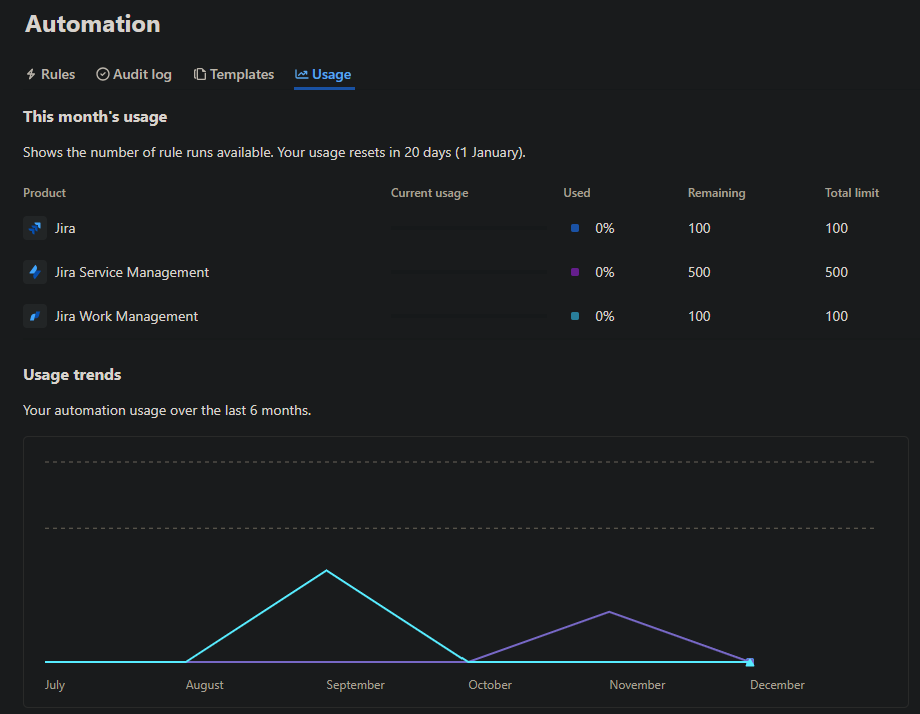Click the Jira current usage progress bar
The width and height of the screenshot is (920, 714).
(469, 228)
